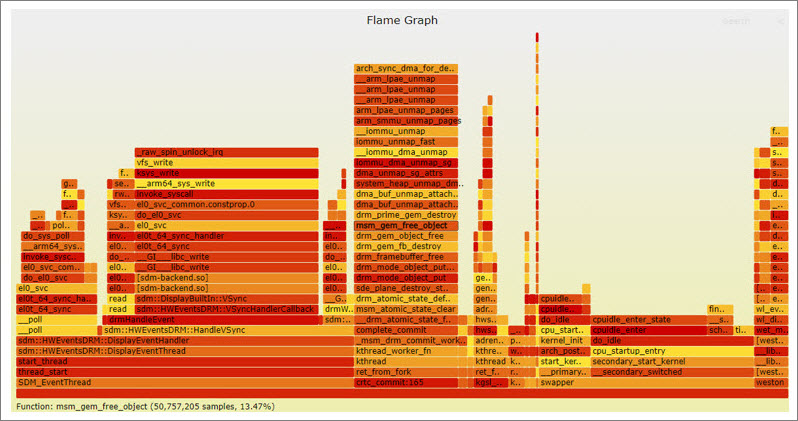The width and height of the screenshot is (798, 421).
Task: Select the msm_gem_free_object frame
Action: coord(406,226)
